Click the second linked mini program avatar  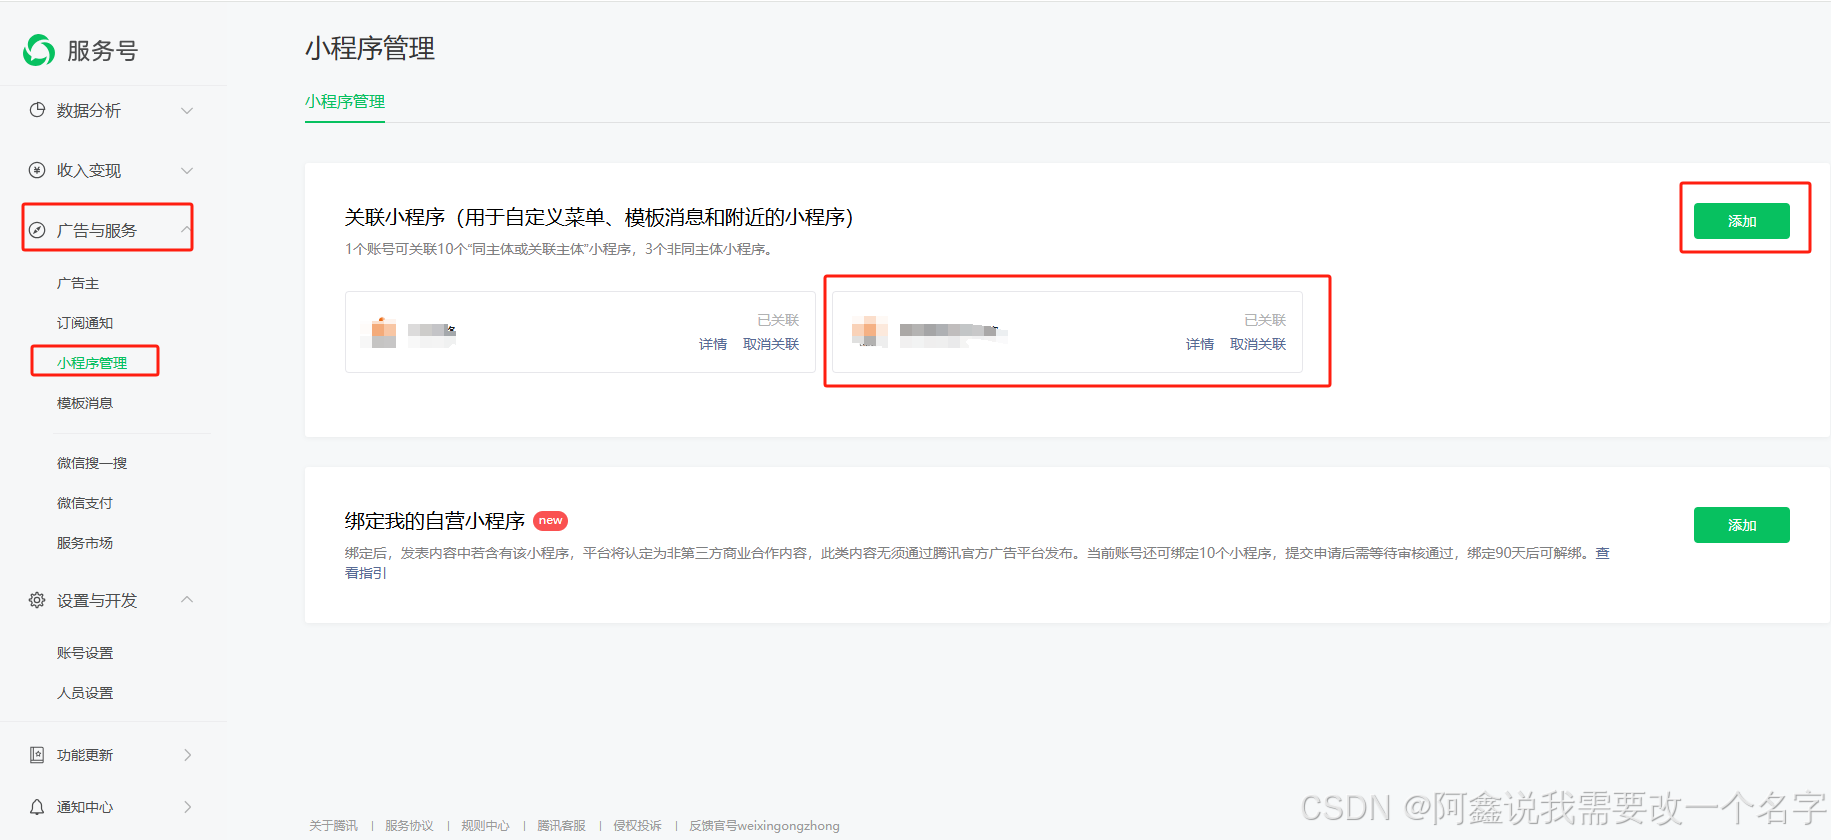tap(870, 331)
